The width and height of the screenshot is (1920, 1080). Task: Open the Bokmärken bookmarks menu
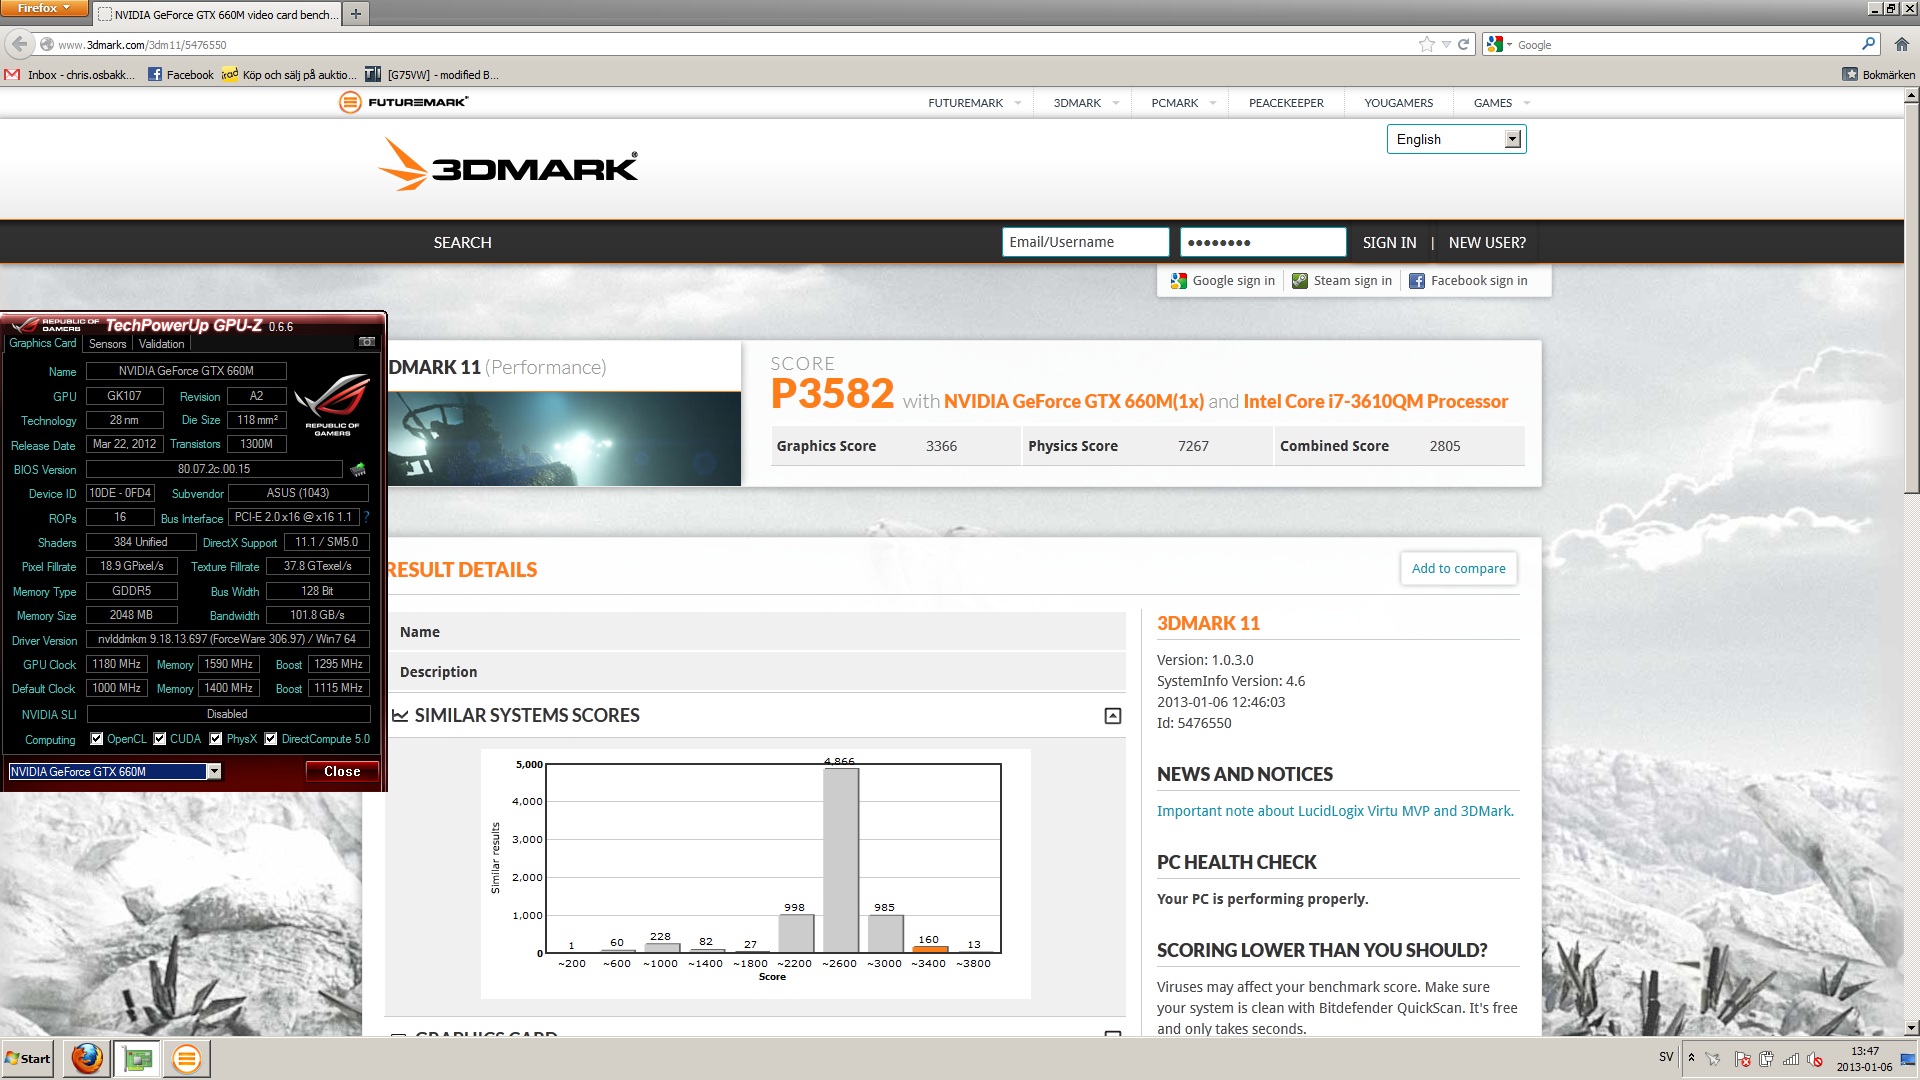pos(1878,75)
